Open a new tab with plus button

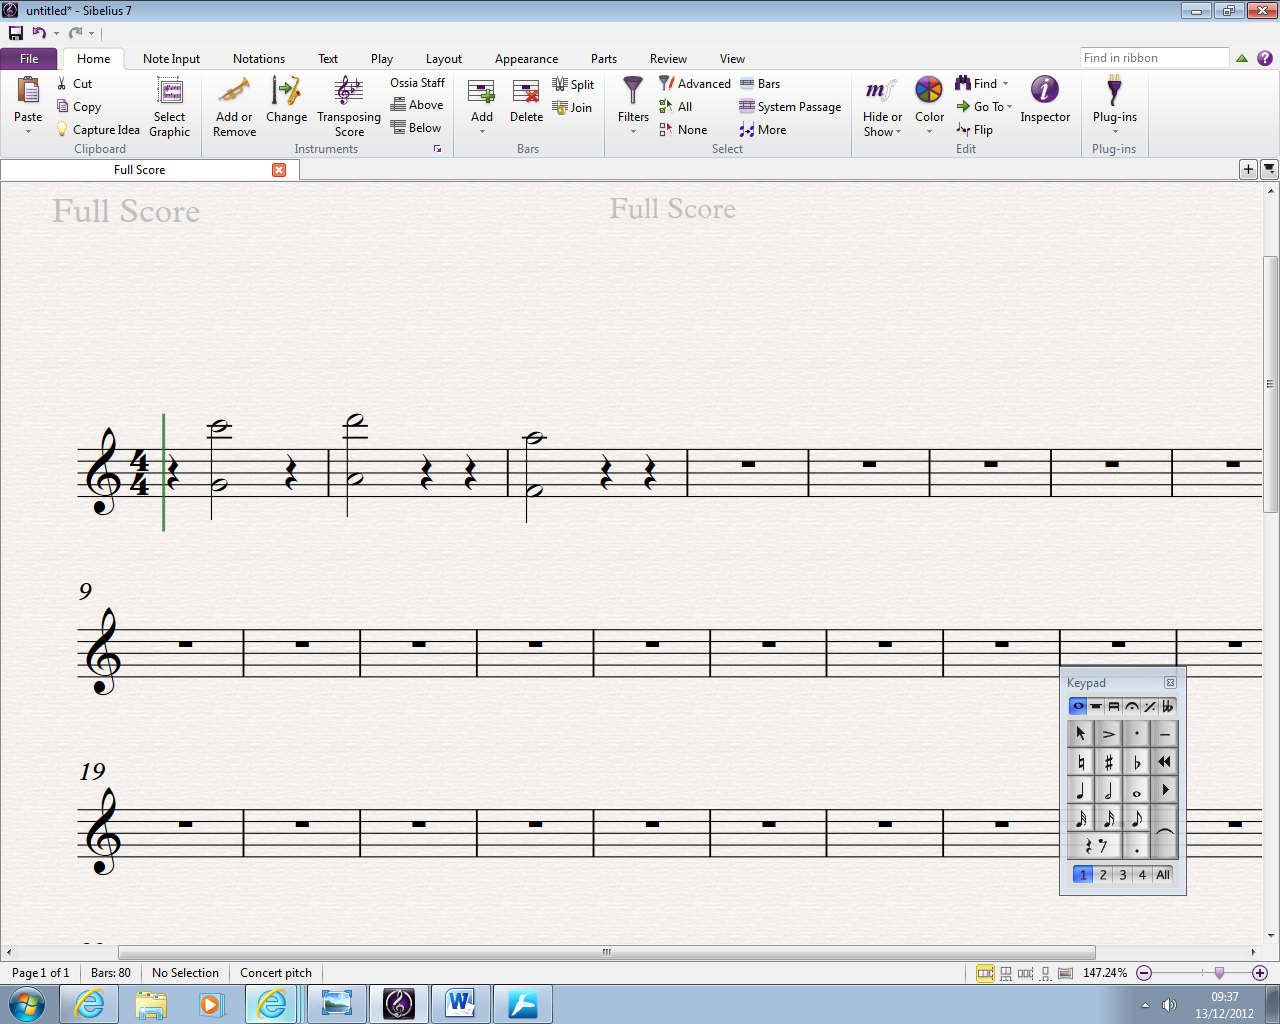1248,169
